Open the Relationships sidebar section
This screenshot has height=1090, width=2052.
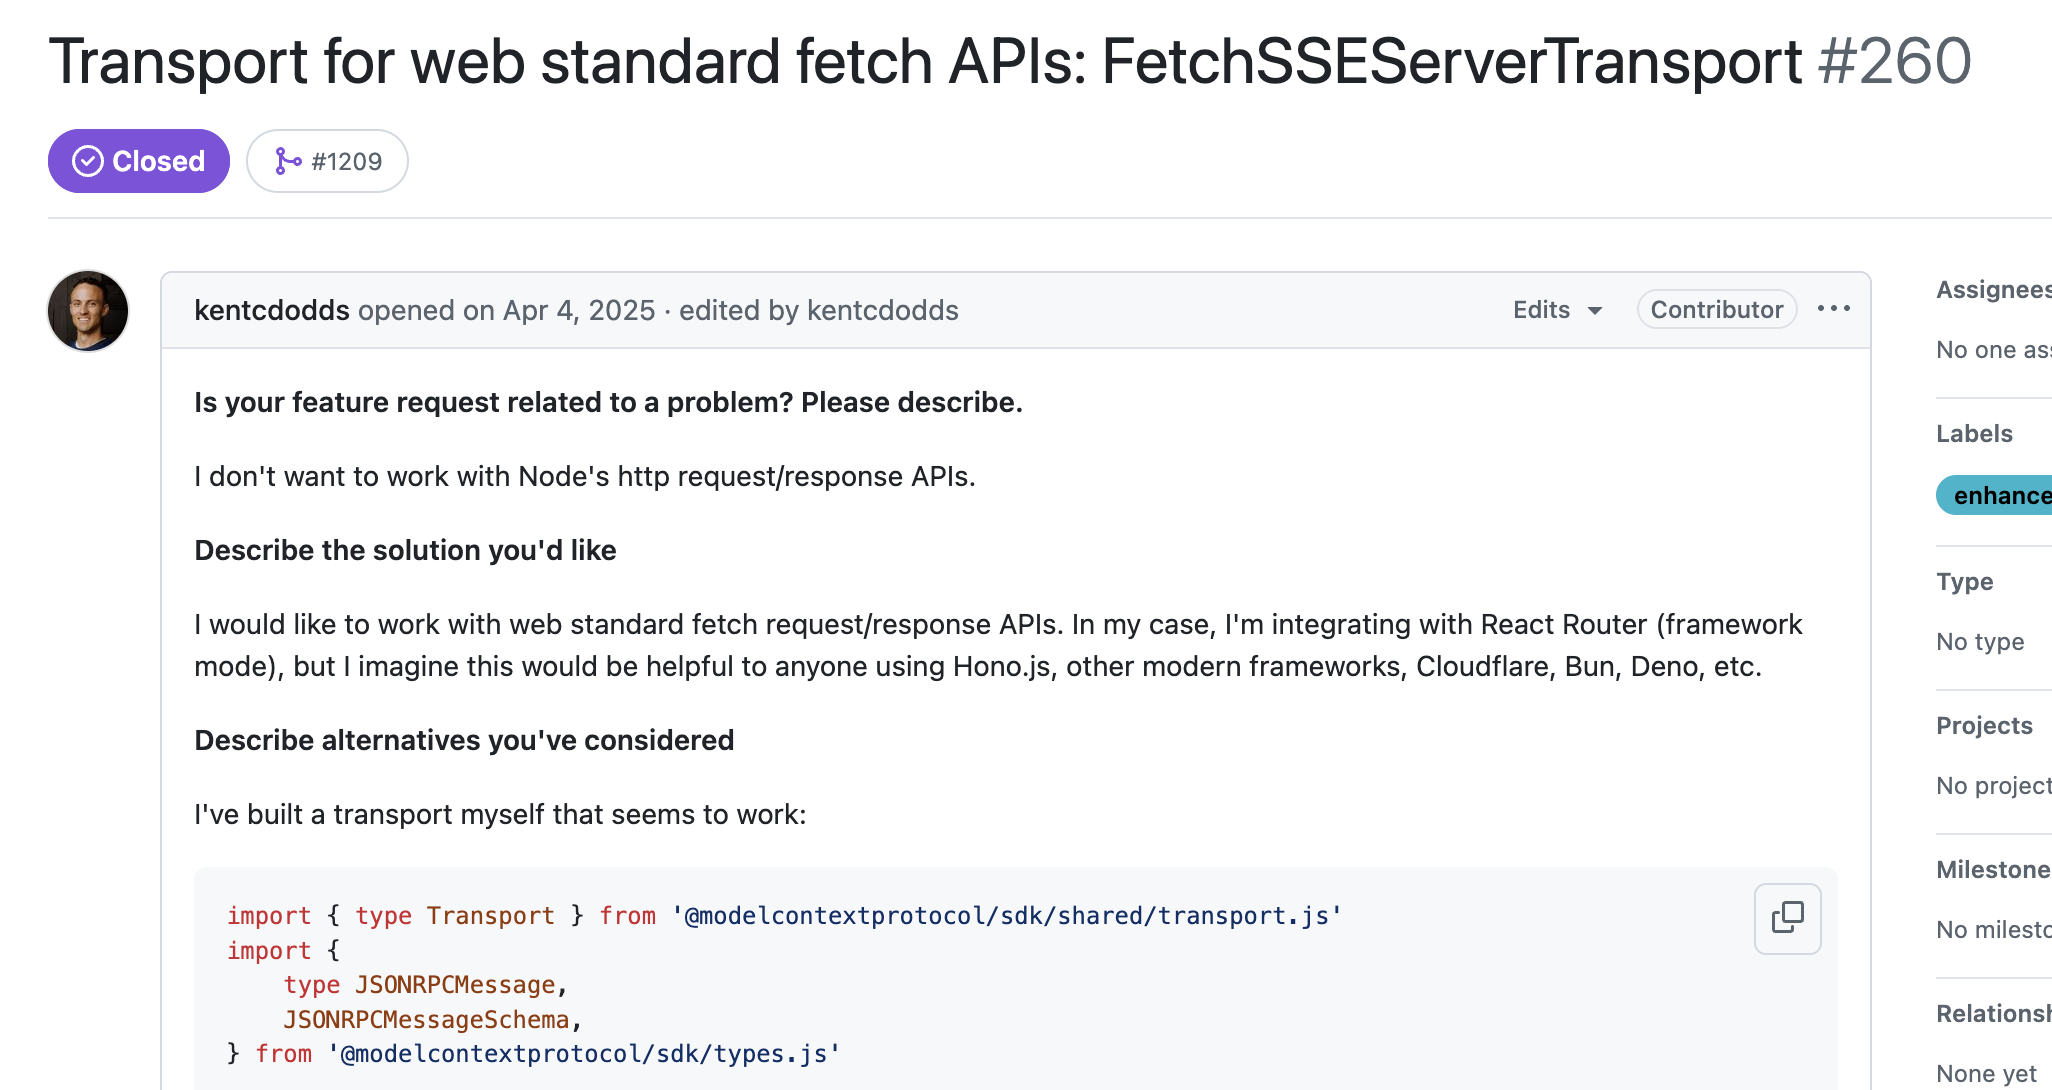1992,1014
